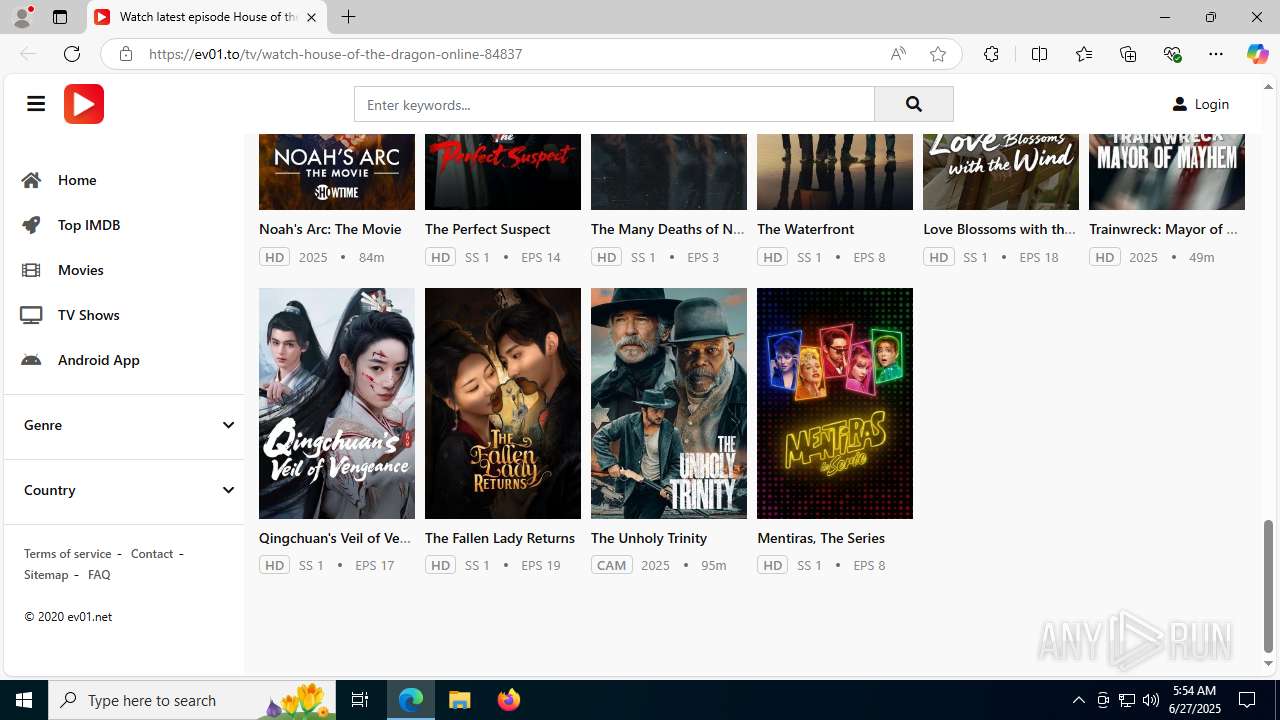Click the magnifier search button

[914, 104]
